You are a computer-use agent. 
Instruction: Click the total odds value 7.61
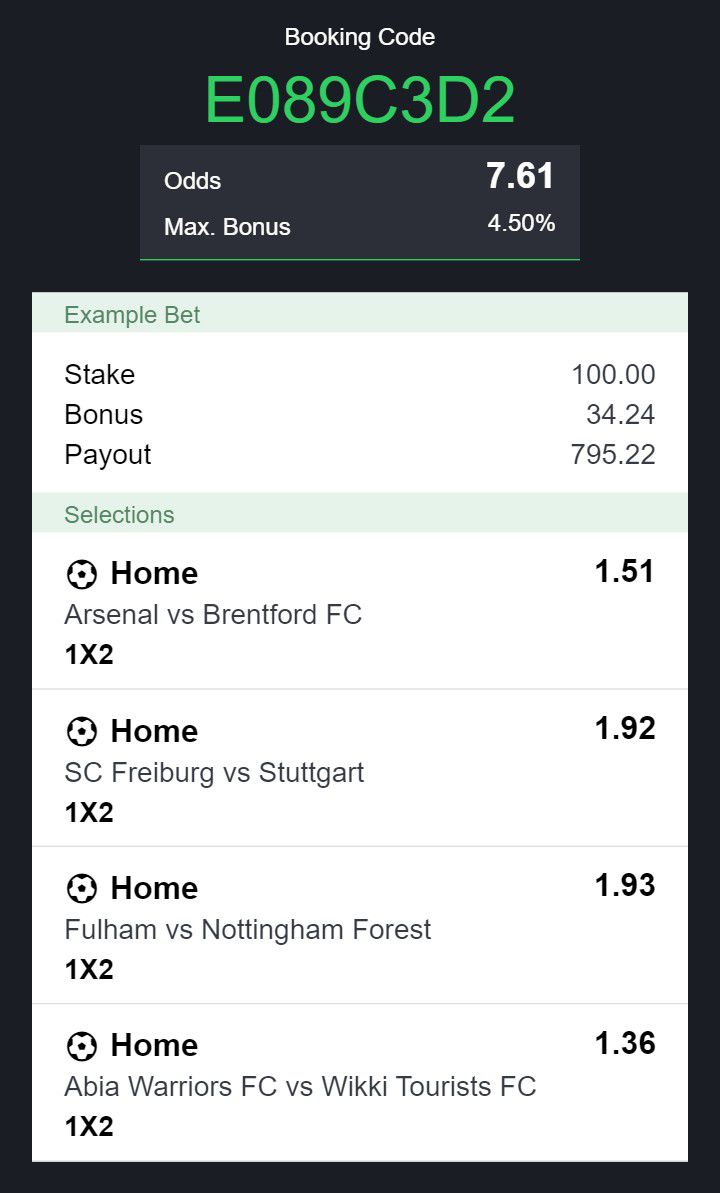(520, 176)
